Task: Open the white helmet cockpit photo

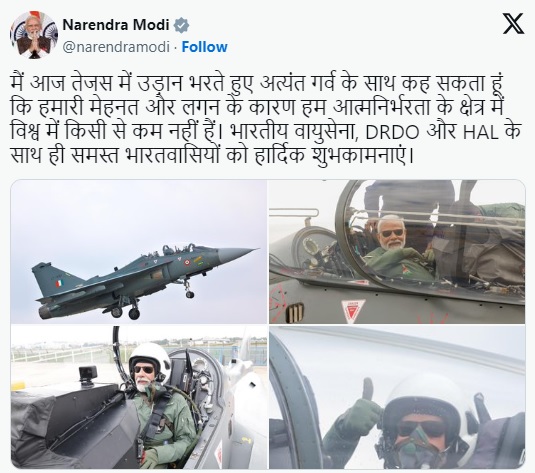Action: 139,397
